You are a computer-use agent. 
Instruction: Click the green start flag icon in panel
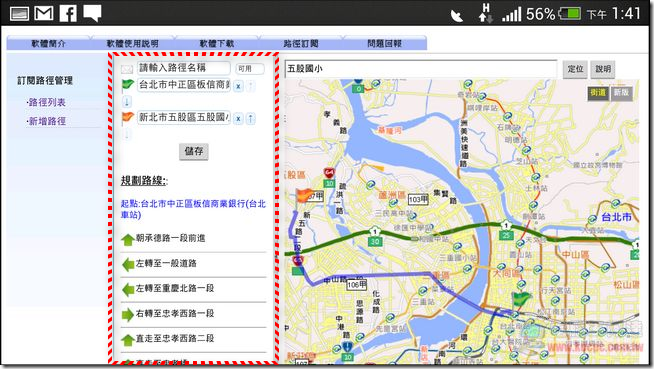point(127,85)
